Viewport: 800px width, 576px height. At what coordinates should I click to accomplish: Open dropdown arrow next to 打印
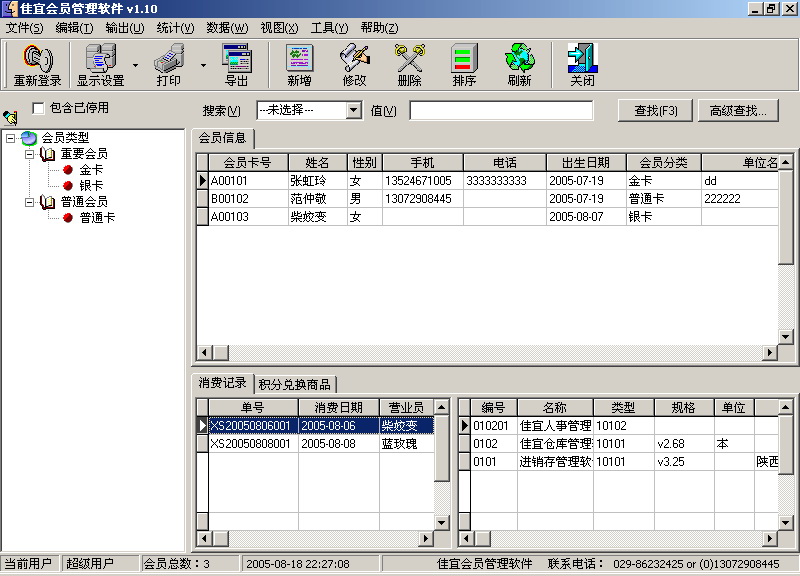coord(203,65)
